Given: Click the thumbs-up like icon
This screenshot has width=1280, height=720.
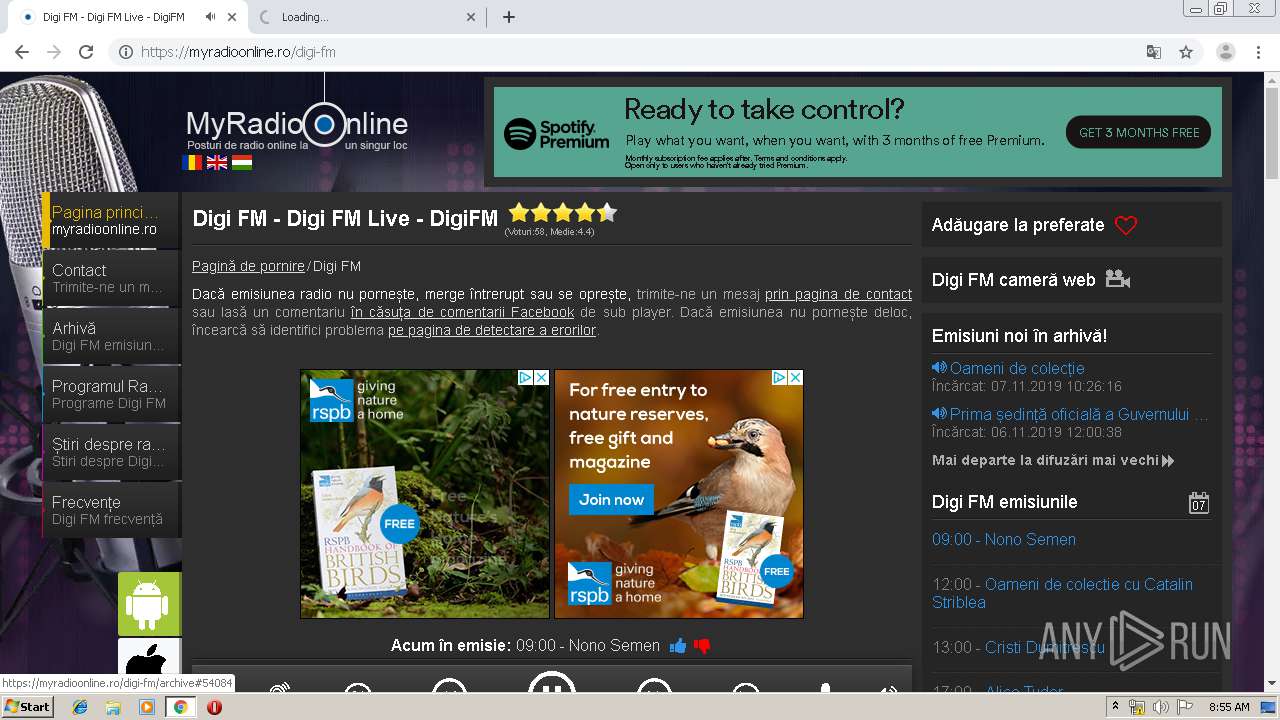Looking at the screenshot, I should (678, 646).
